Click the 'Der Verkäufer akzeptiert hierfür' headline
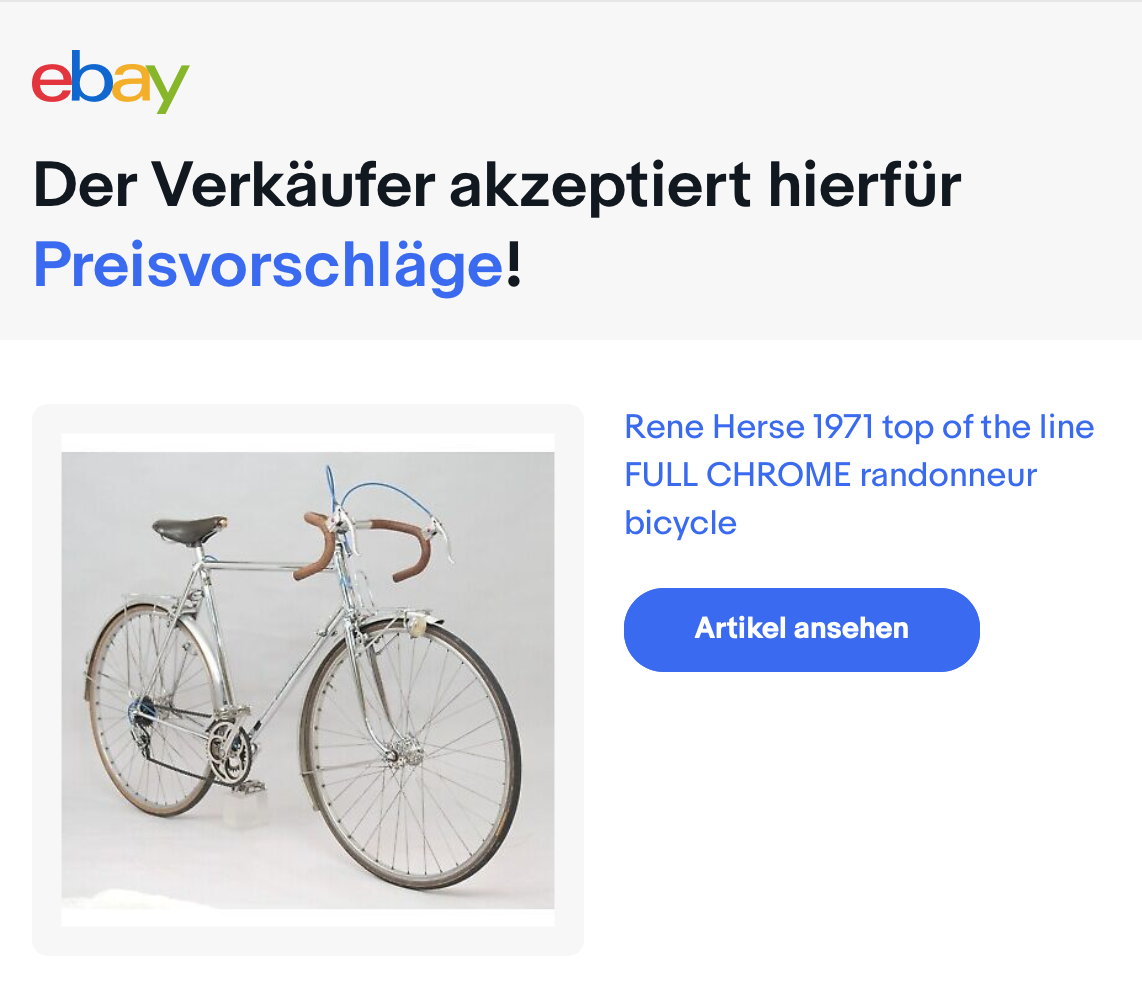This screenshot has width=1142, height=992. click(497, 185)
